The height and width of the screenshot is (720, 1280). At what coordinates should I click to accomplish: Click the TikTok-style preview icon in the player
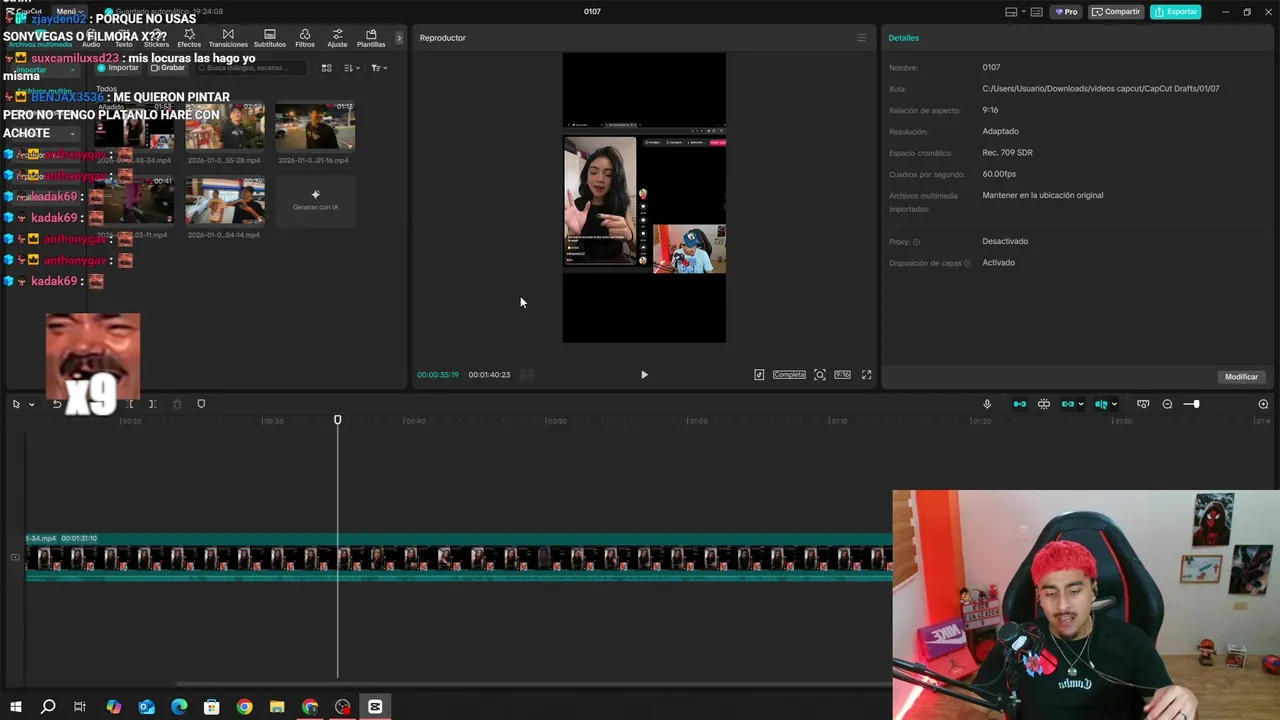click(x=759, y=375)
